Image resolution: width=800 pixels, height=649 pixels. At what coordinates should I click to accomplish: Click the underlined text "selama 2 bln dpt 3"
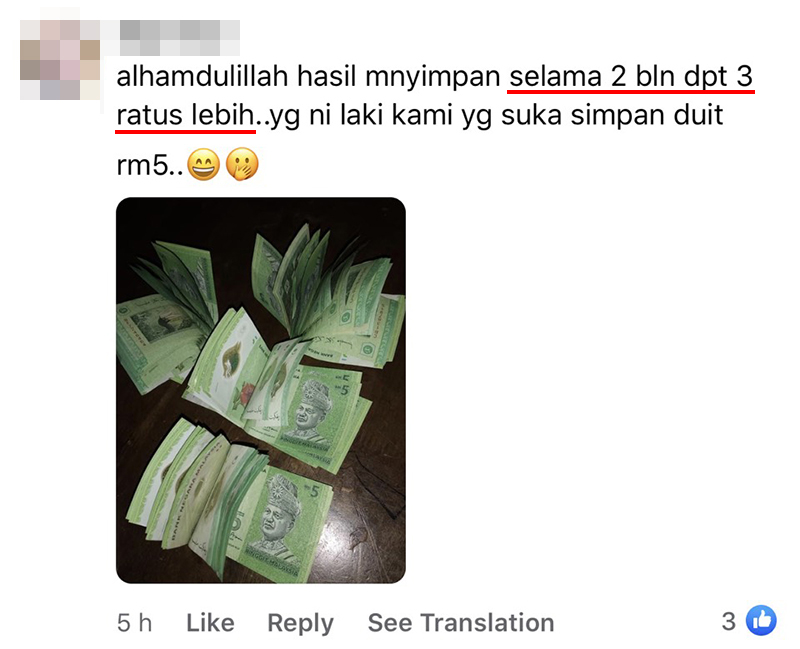pyautogui.click(x=631, y=77)
